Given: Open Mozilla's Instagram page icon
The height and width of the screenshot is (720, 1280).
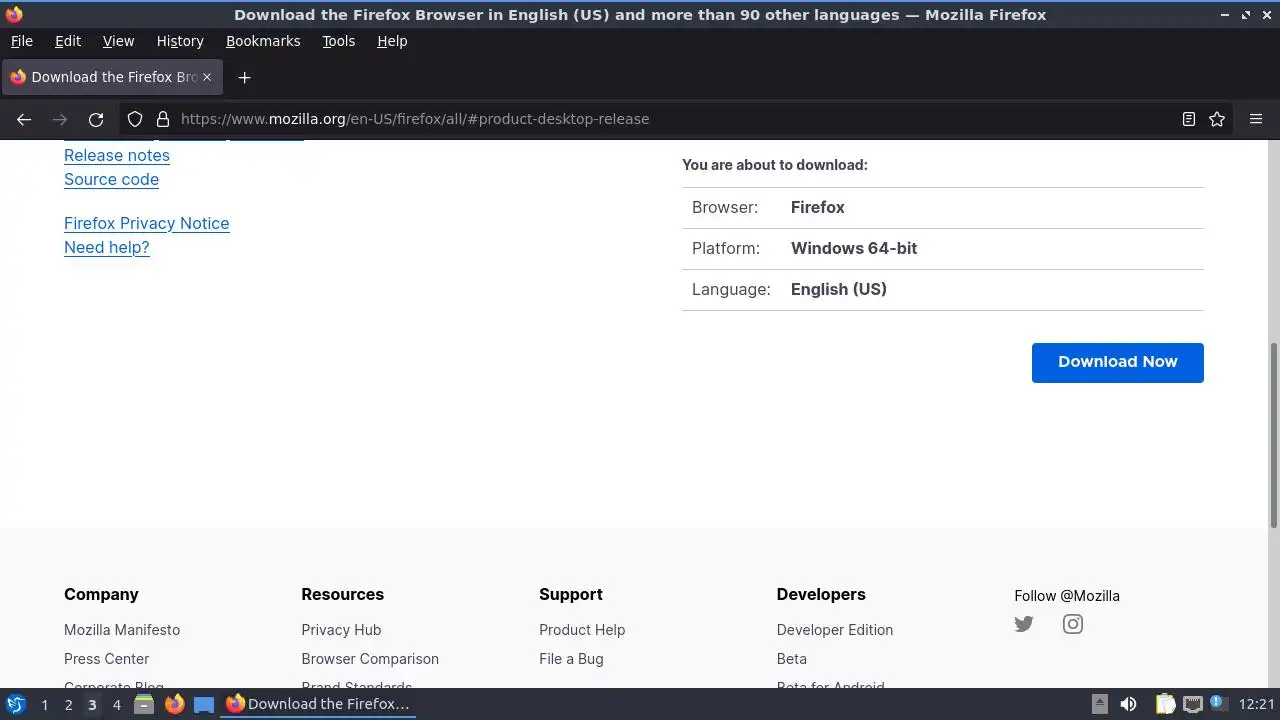Looking at the screenshot, I should (x=1073, y=624).
